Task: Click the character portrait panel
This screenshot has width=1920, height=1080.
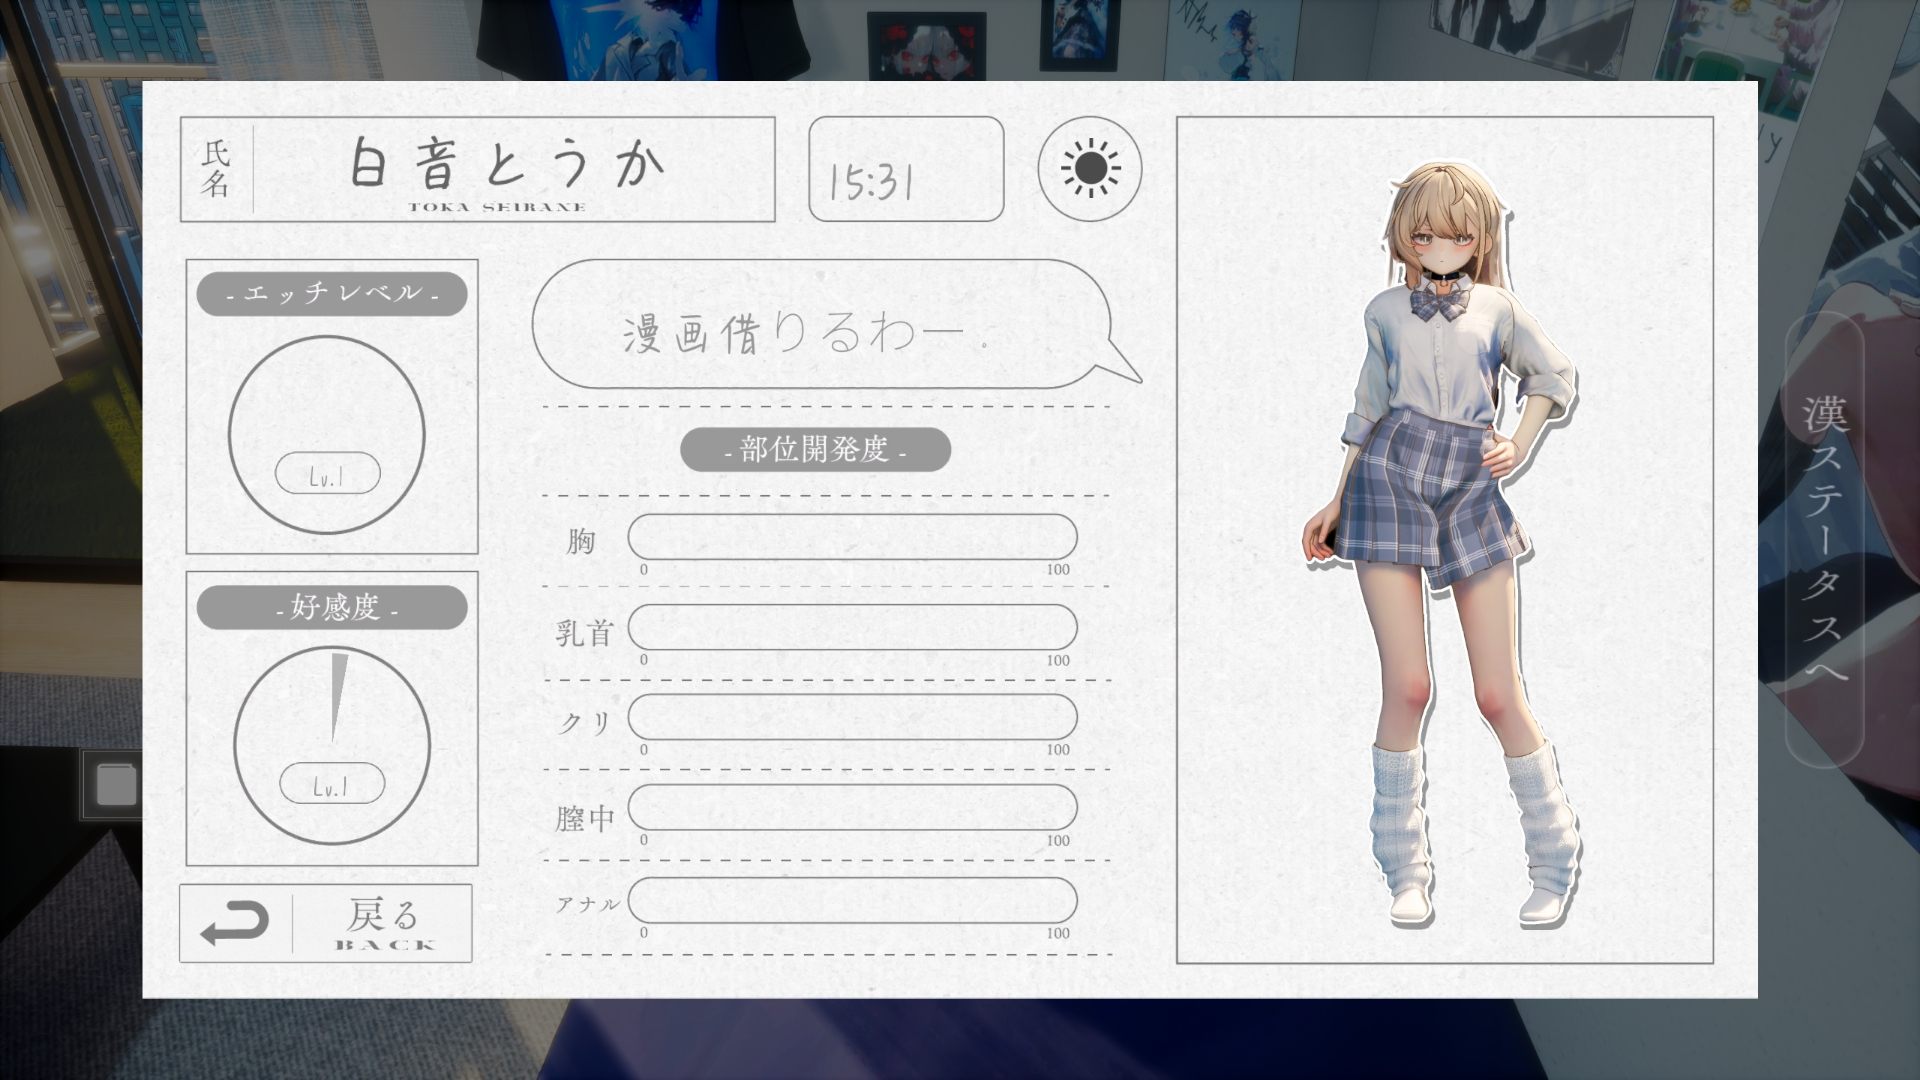Action: click(1444, 540)
